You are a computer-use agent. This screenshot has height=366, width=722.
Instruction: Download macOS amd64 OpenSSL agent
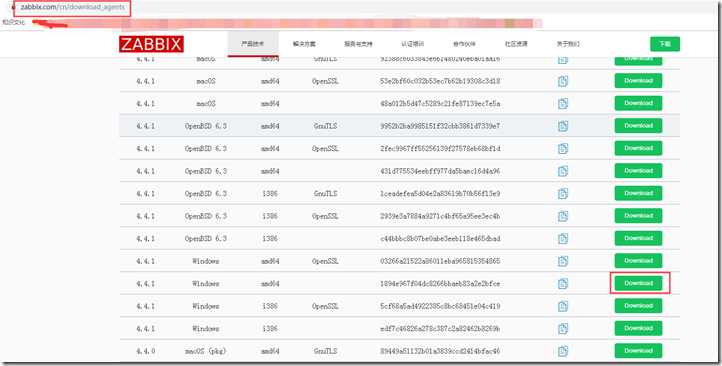tap(638, 81)
